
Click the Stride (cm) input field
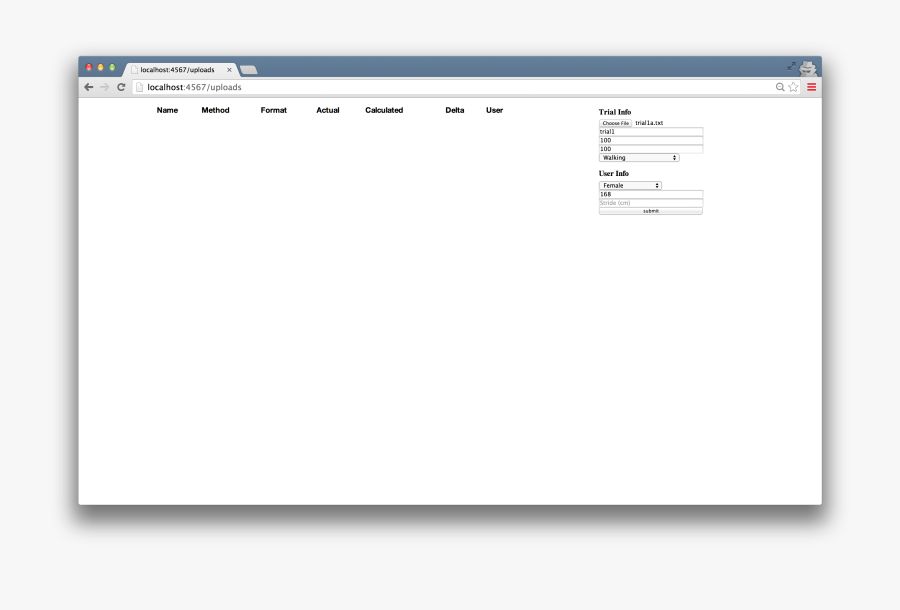(650, 203)
